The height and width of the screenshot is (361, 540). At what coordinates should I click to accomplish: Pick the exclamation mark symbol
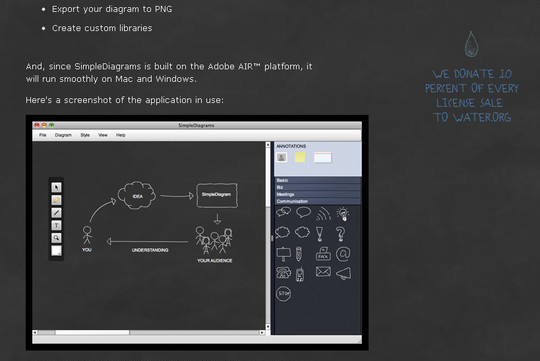(x=320, y=234)
